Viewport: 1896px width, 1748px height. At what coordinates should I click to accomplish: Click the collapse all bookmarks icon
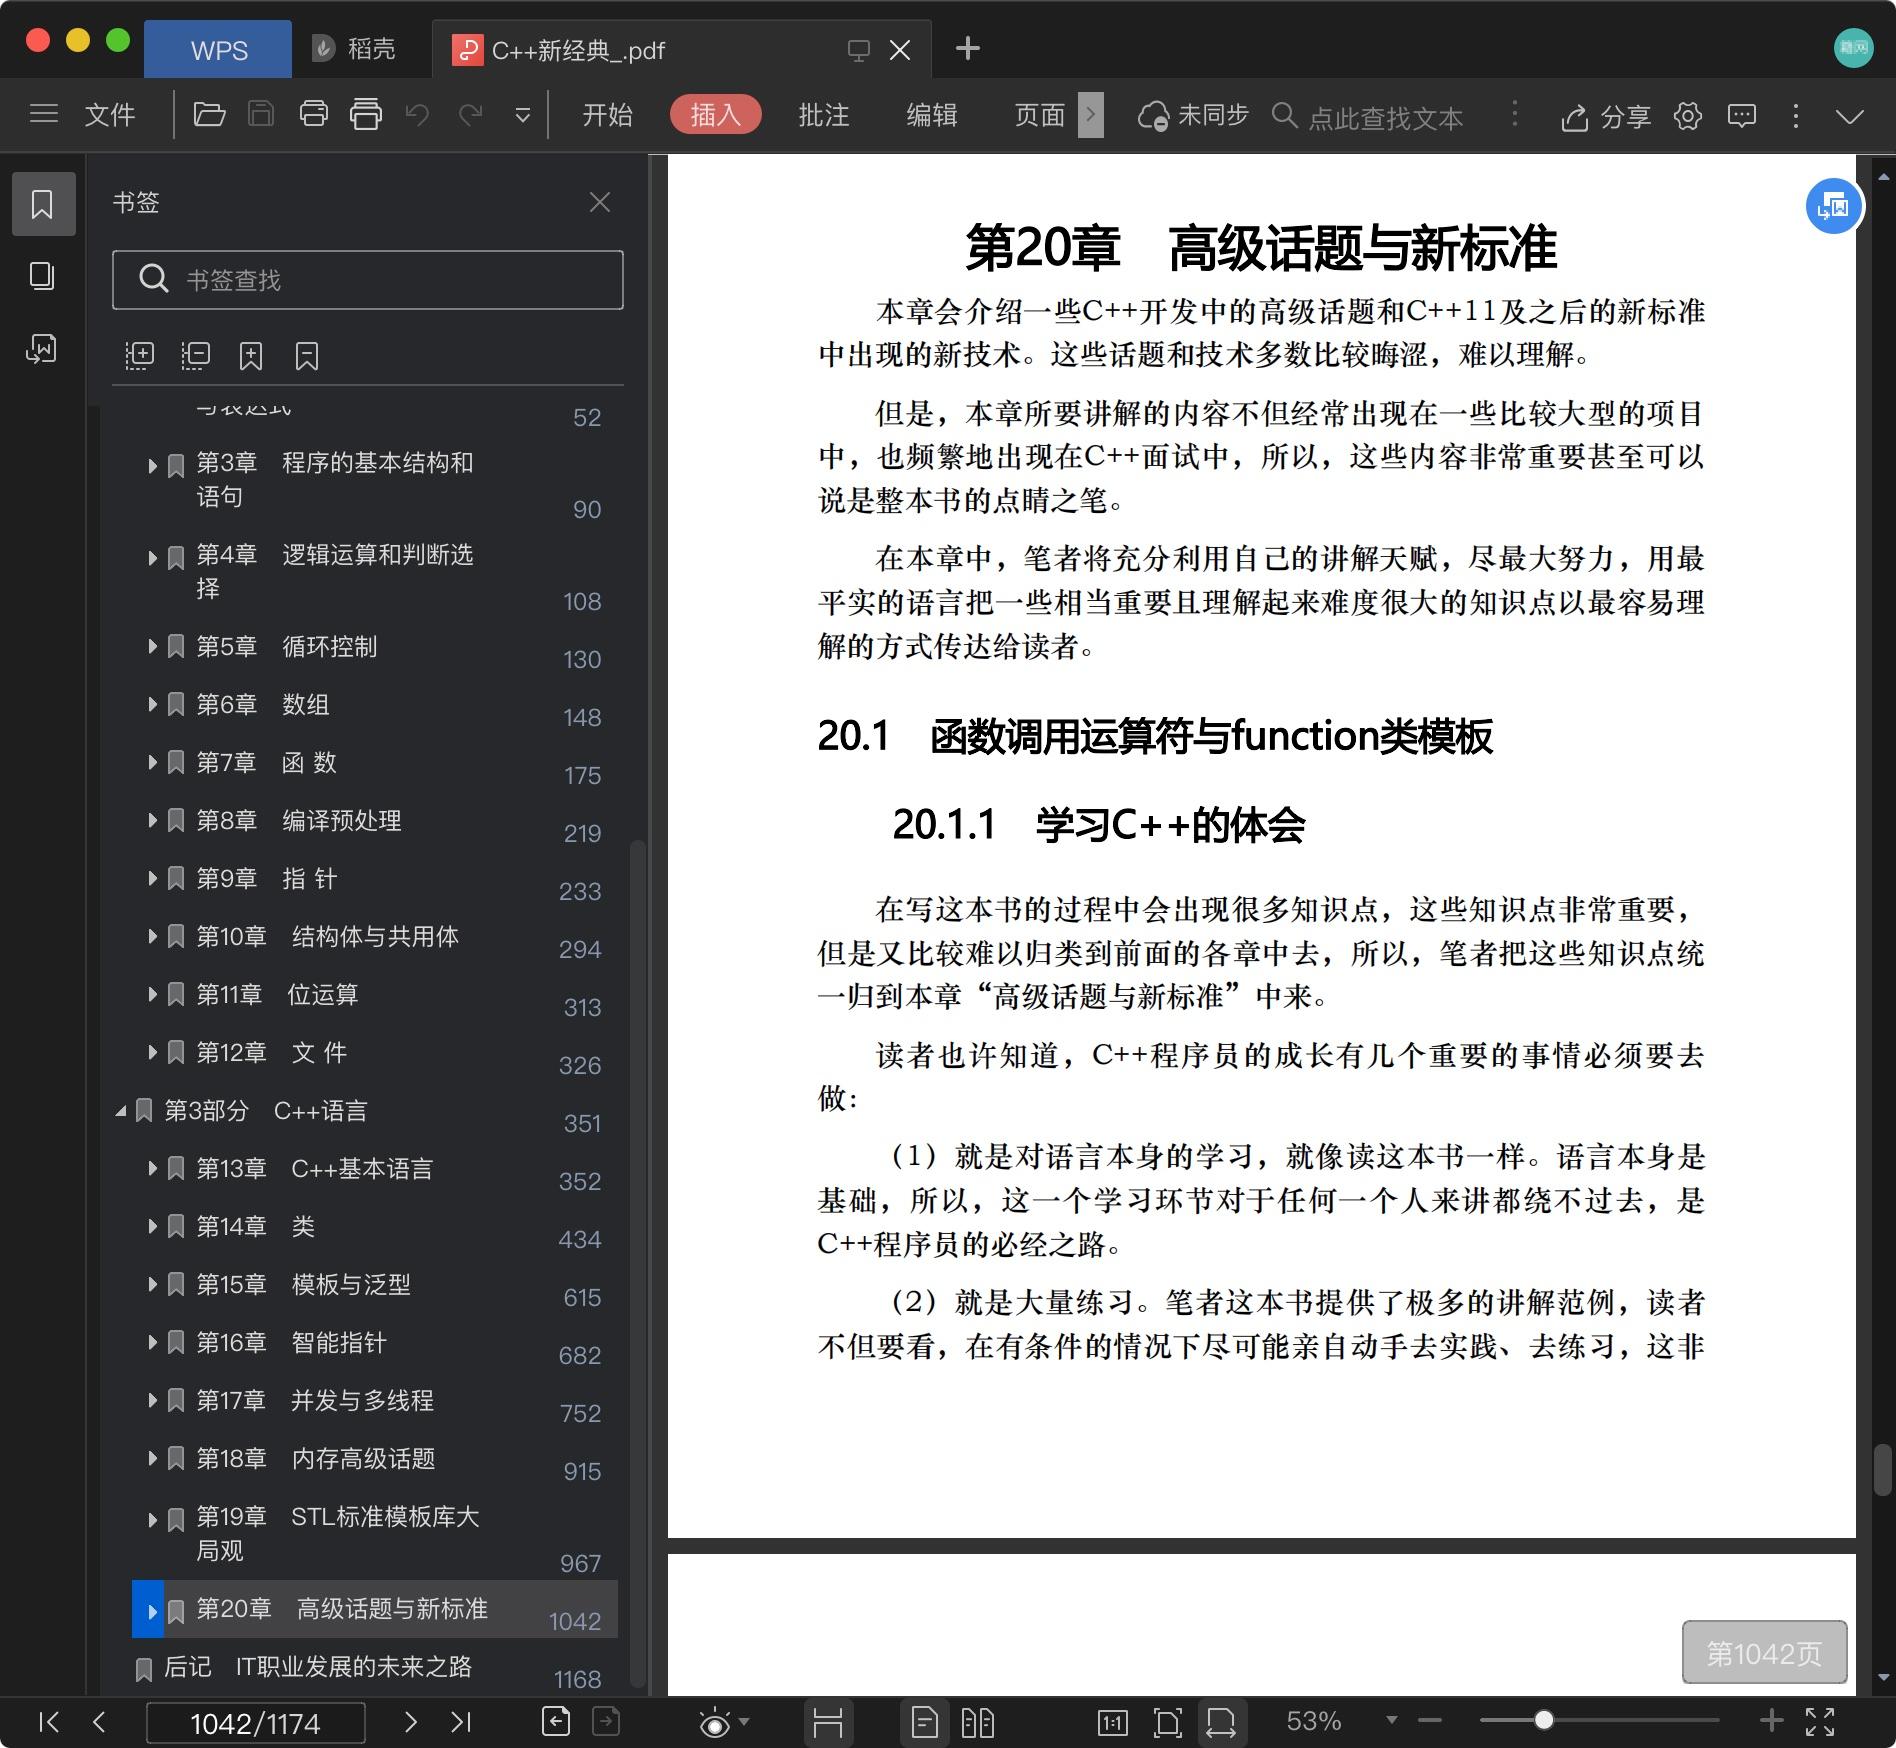click(195, 355)
